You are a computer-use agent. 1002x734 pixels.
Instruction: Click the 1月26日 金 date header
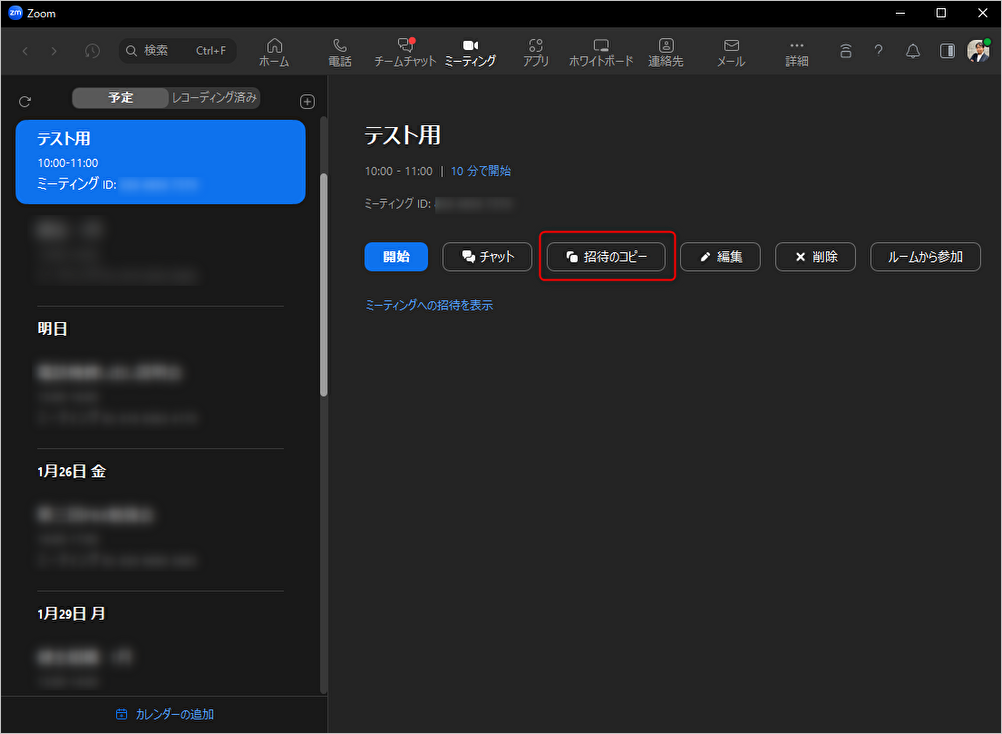click(72, 471)
